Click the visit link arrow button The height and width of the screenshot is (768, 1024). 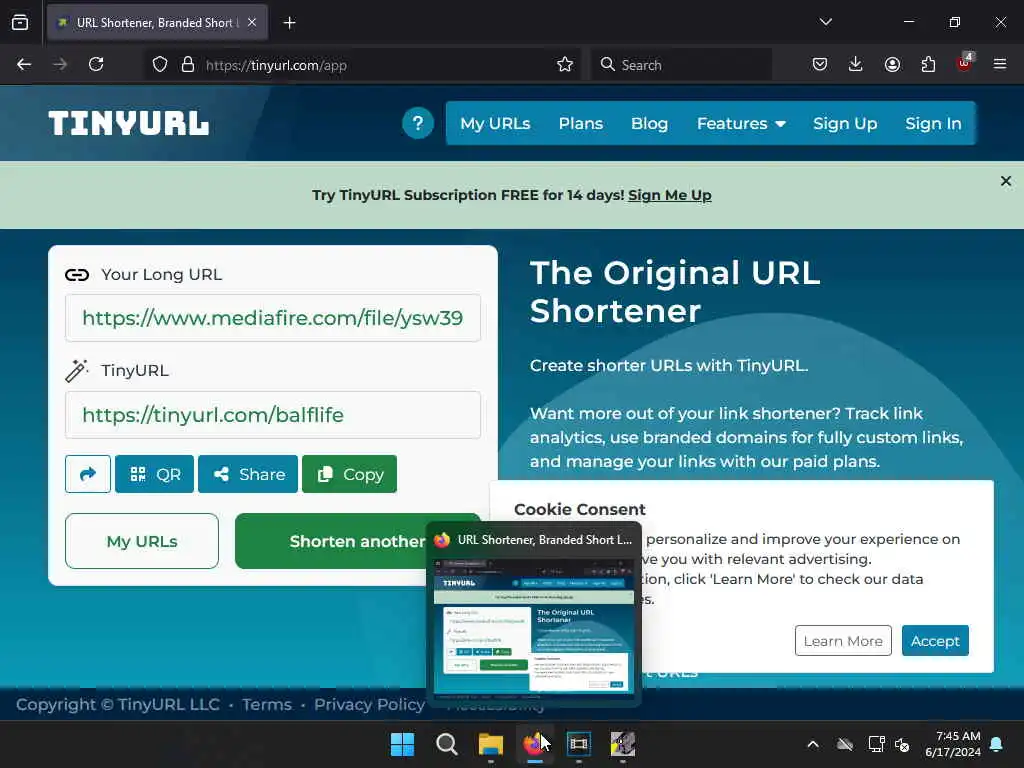88,474
